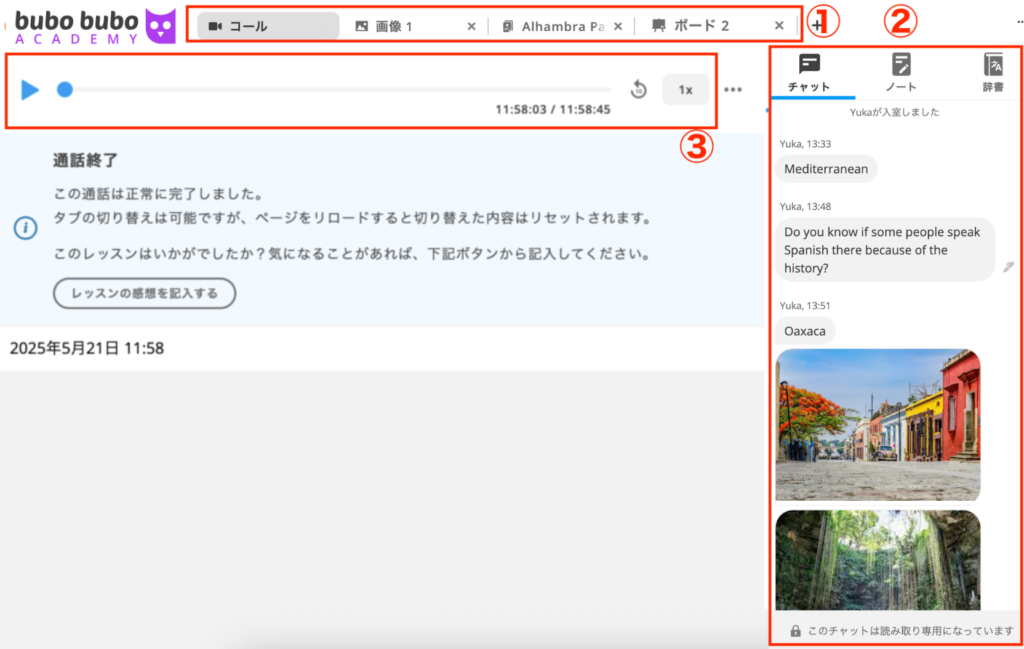Switch to the ボード 2 tab
The height and width of the screenshot is (649, 1024).
(700, 26)
